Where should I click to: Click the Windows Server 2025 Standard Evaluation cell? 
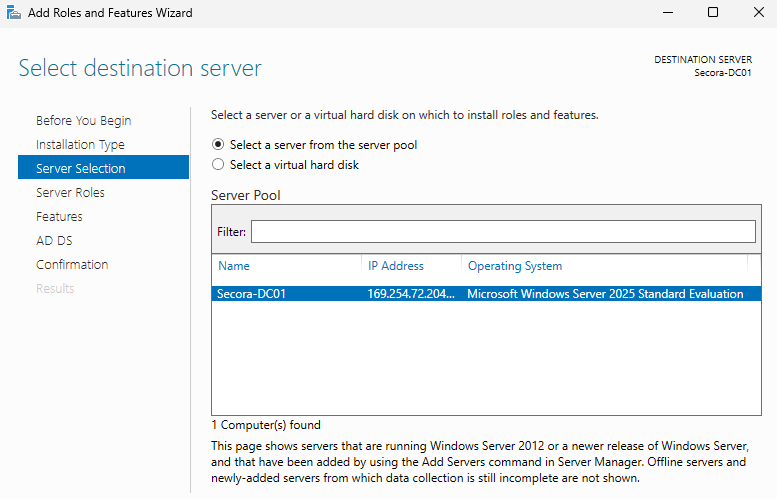click(605, 294)
